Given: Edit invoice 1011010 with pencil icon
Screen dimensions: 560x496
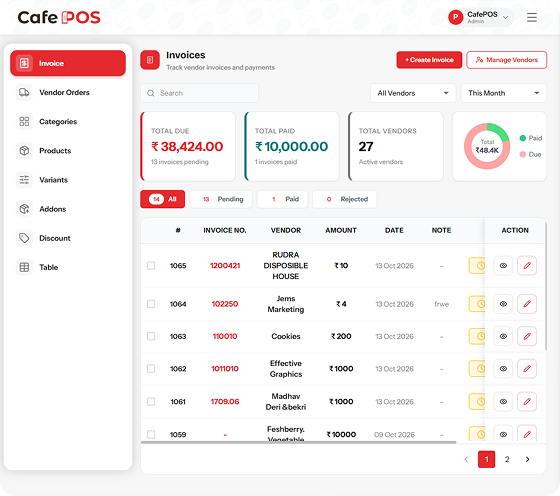Looking at the screenshot, I should [x=527, y=369].
